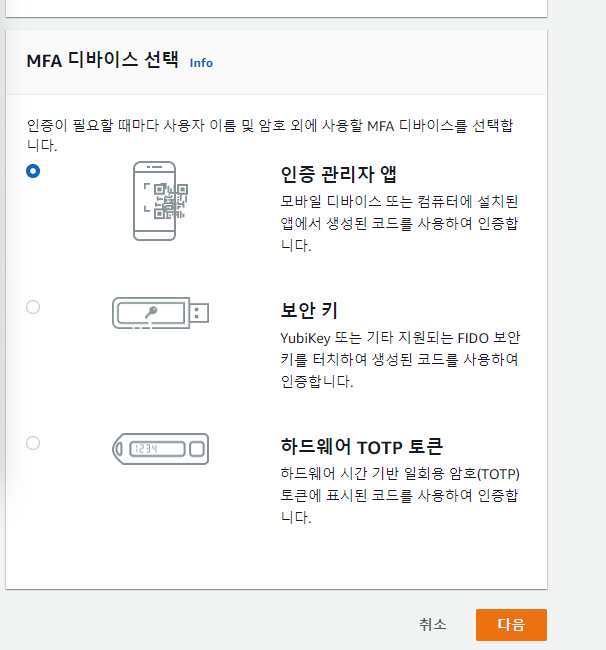Click the 인증이 필요할 때마다 instruction paragraph
Viewport: 606px width, 650px height.
coord(270,135)
